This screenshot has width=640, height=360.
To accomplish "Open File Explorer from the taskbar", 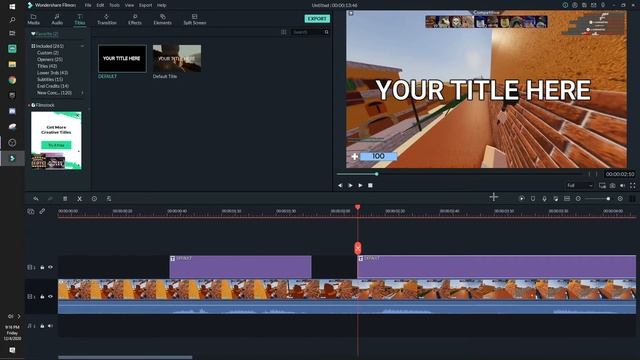I will coord(12,64).
